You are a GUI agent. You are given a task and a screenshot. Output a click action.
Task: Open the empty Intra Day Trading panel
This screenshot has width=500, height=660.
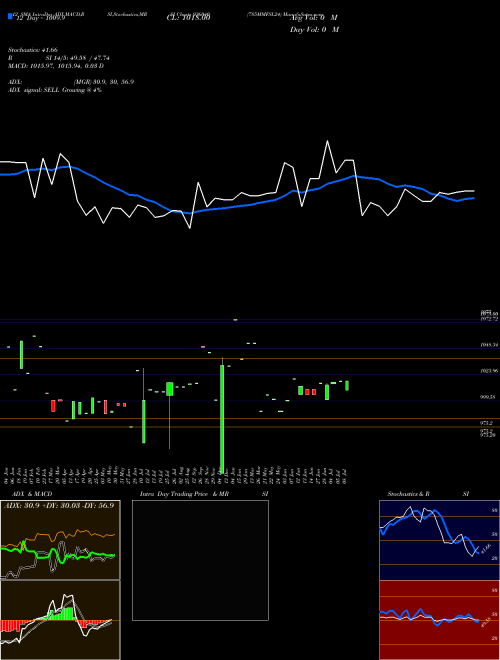[200, 560]
